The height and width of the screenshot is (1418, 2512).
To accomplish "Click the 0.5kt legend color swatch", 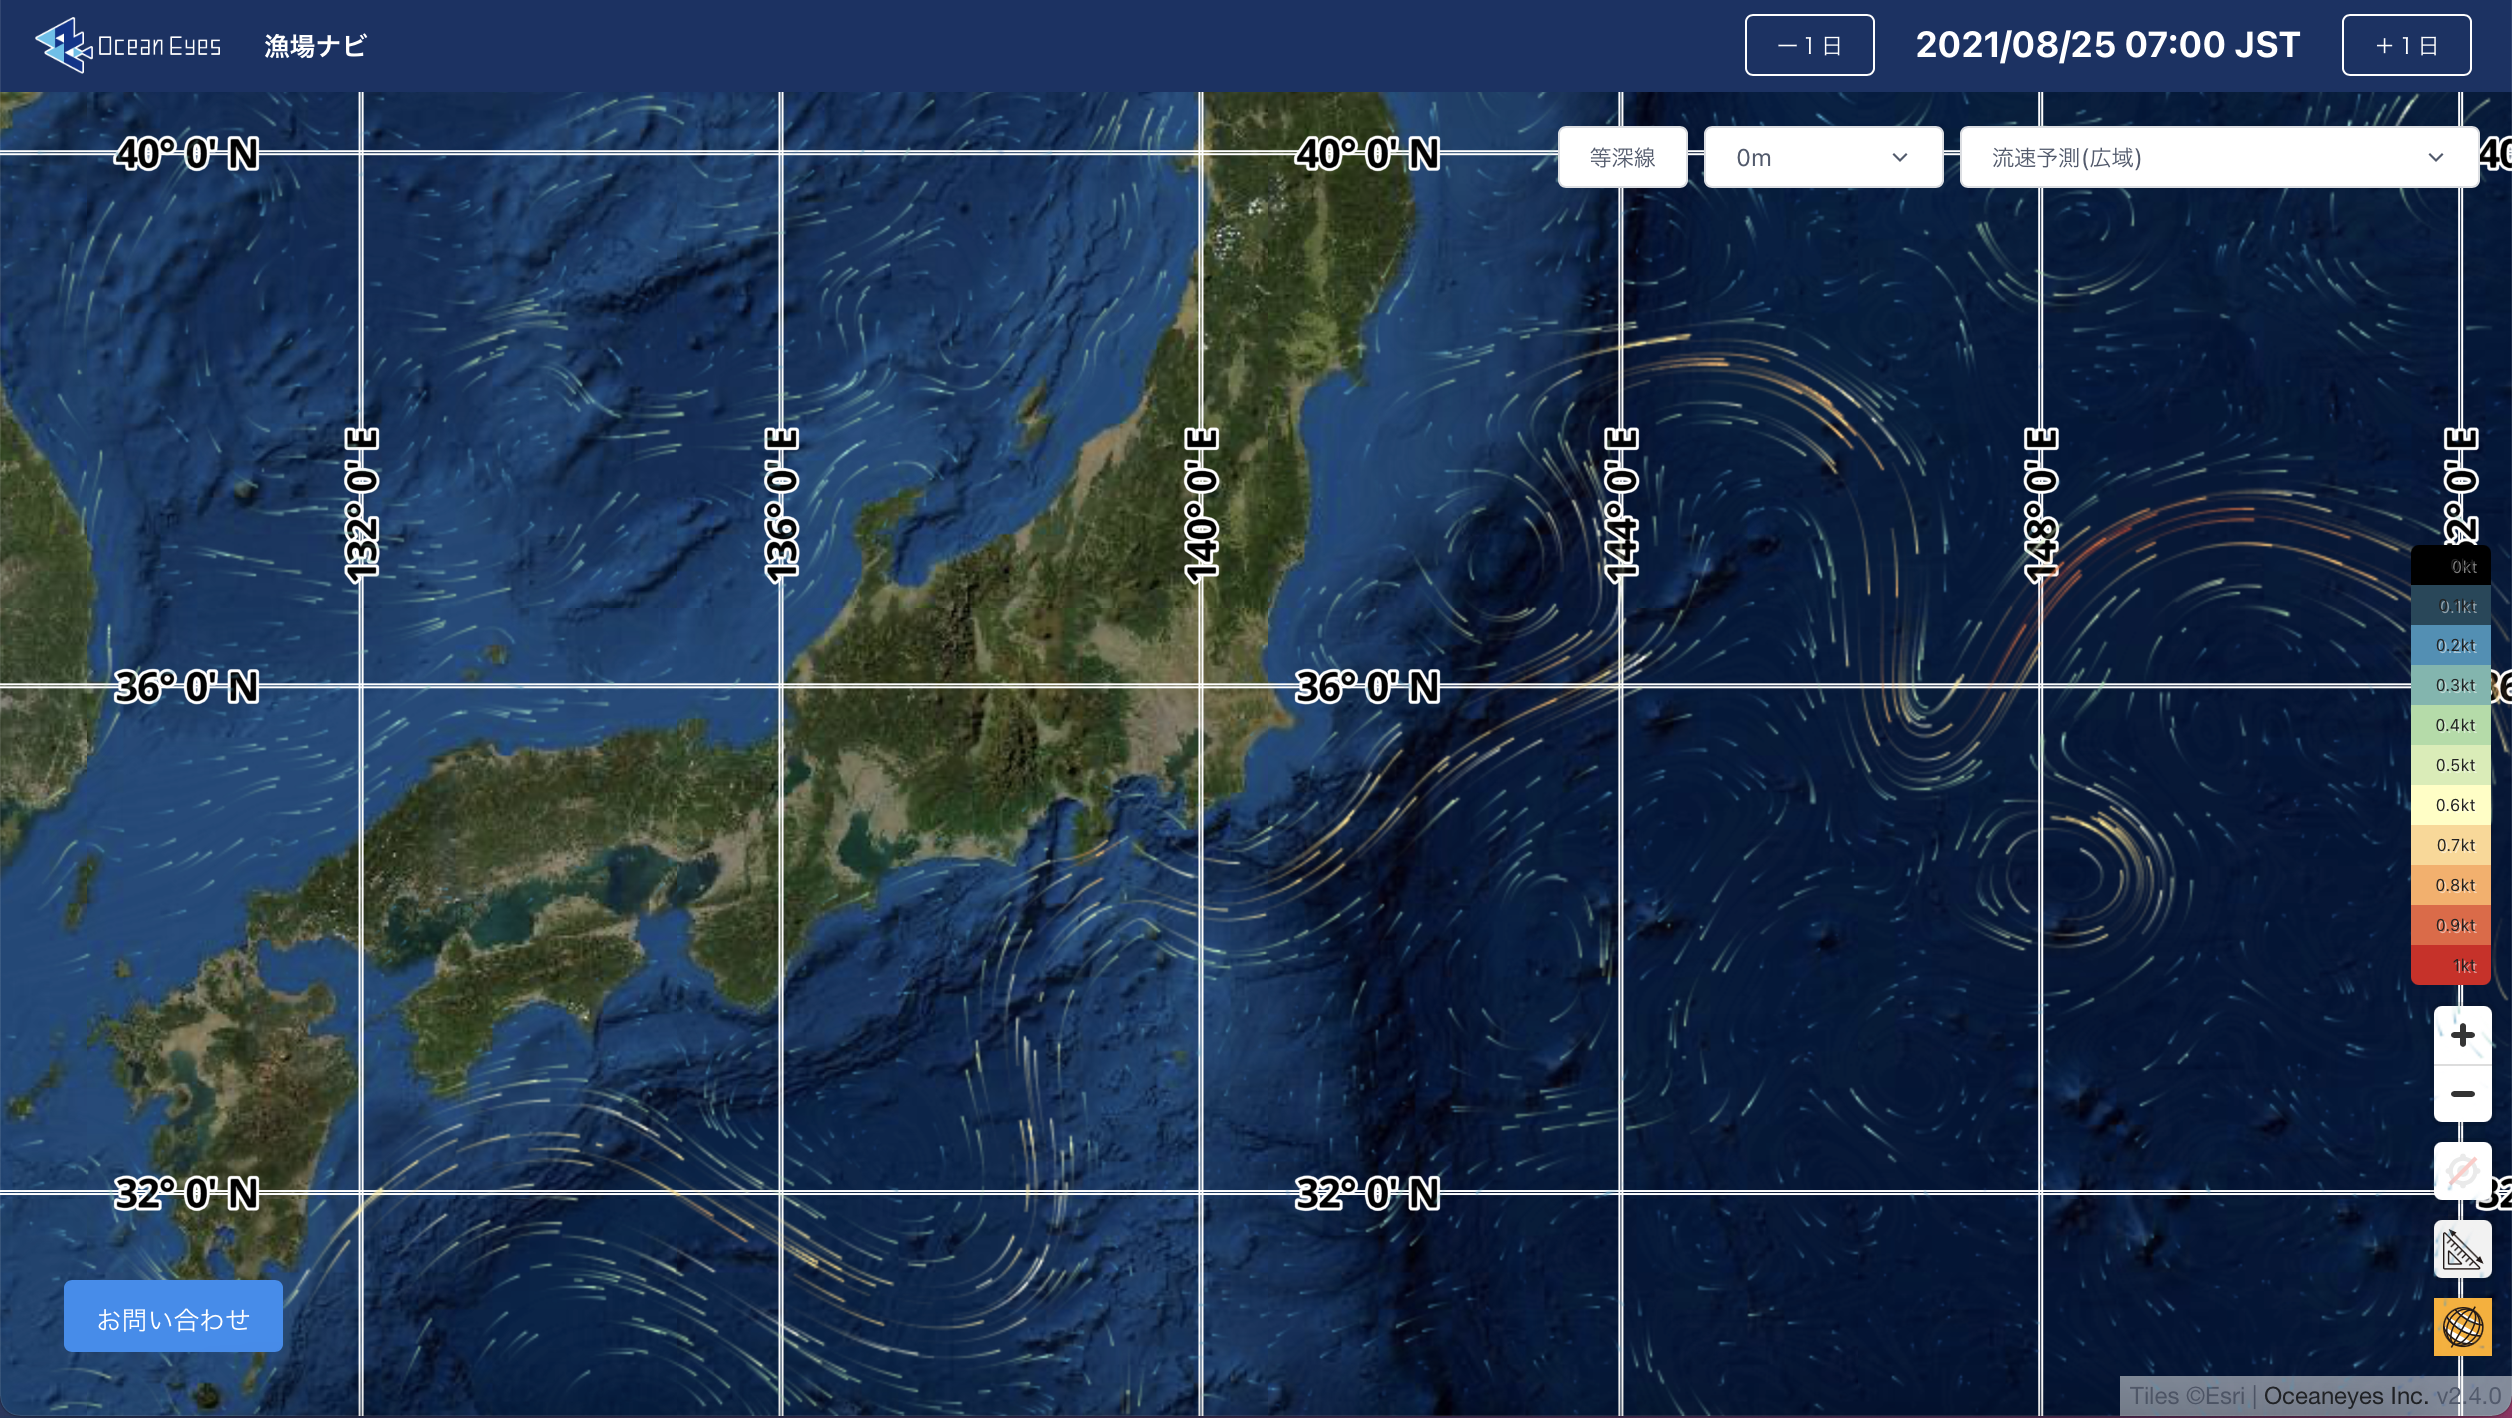I will (2450, 765).
